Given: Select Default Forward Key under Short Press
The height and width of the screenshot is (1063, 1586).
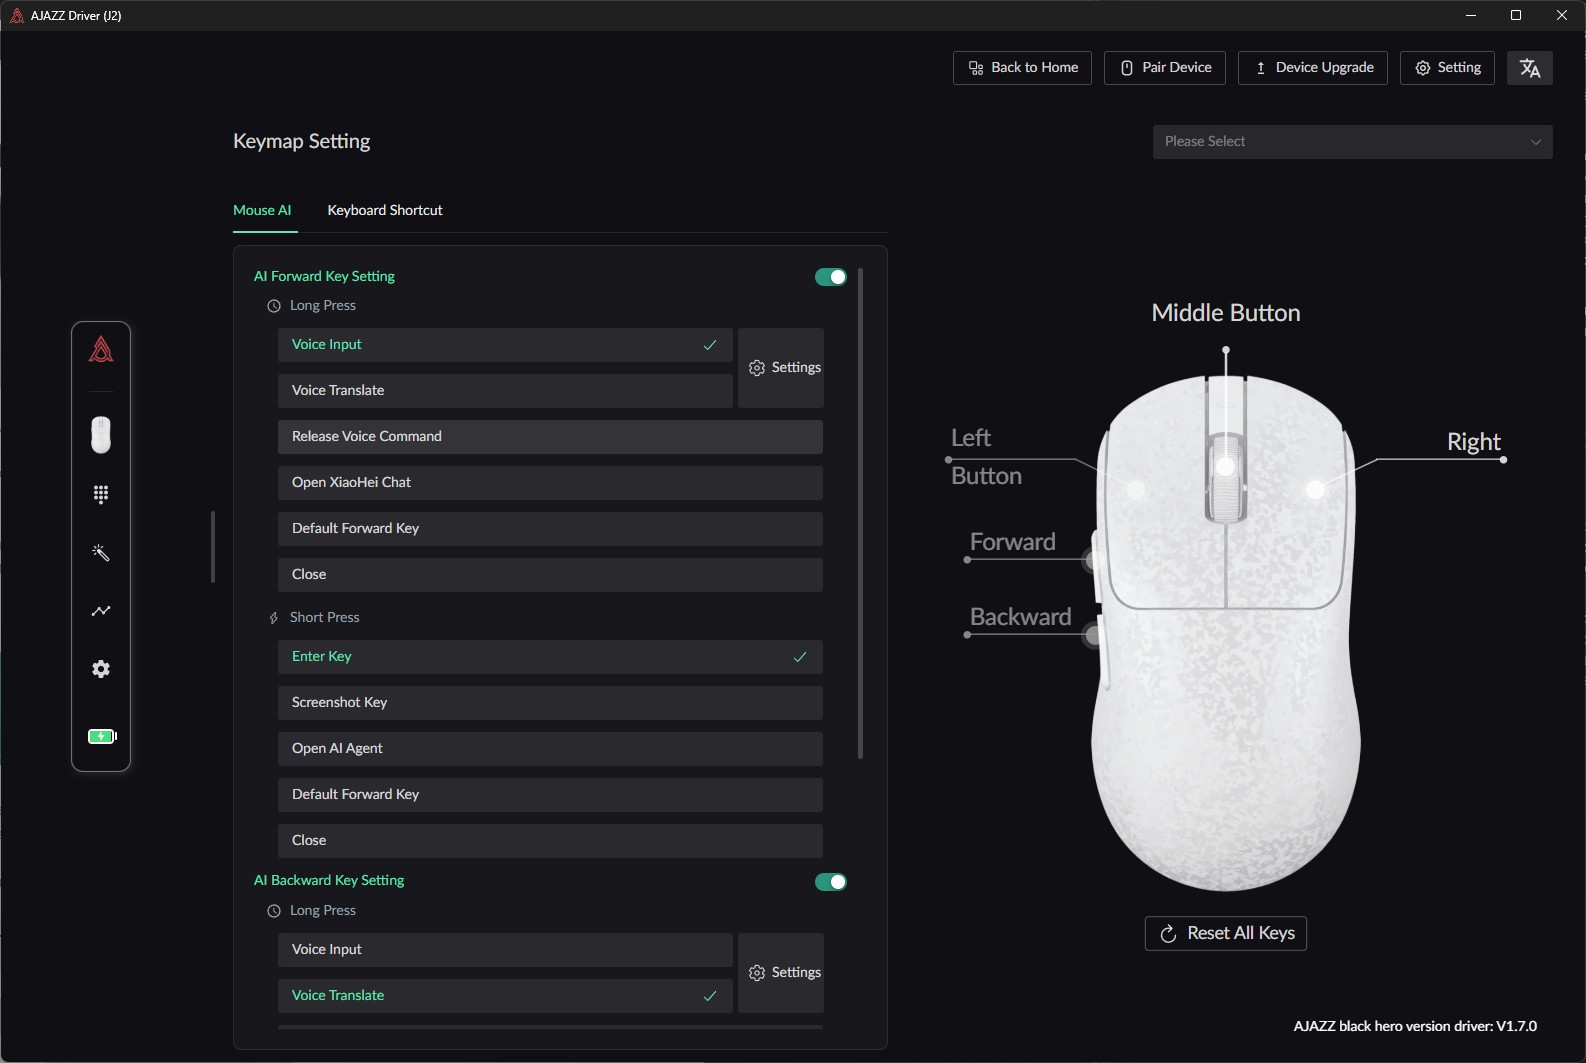Looking at the screenshot, I should pos(550,795).
